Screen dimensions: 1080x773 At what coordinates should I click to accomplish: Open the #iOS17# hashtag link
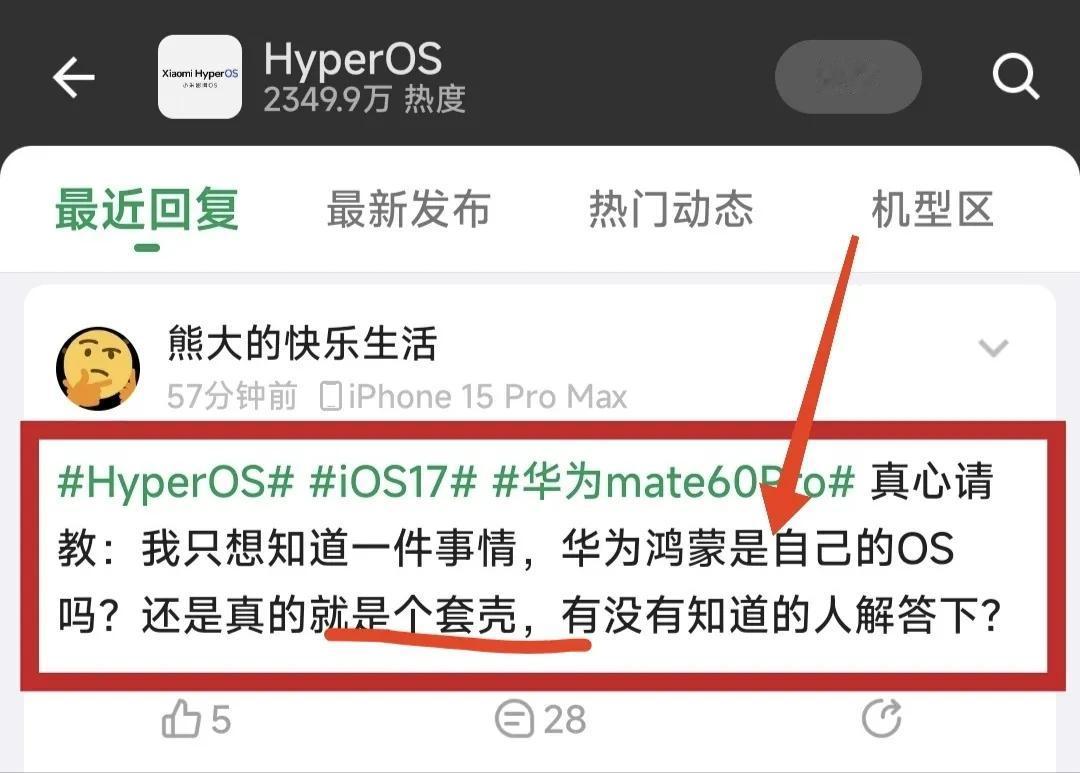click(393, 481)
